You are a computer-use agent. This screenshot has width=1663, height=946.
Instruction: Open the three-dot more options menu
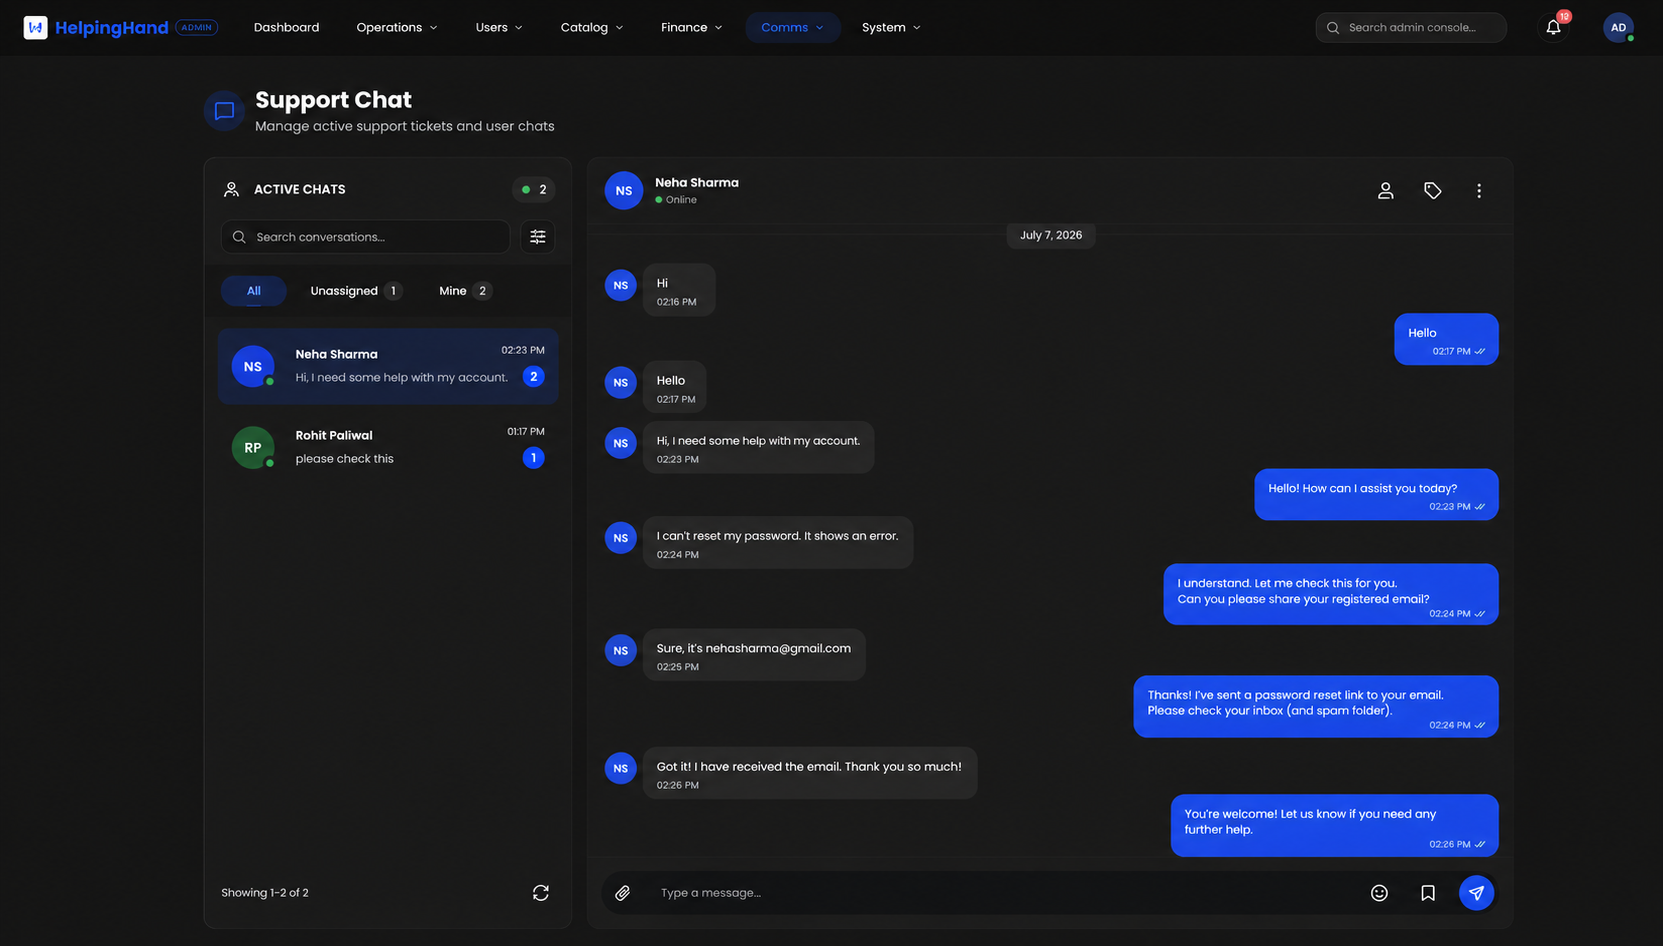point(1479,191)
